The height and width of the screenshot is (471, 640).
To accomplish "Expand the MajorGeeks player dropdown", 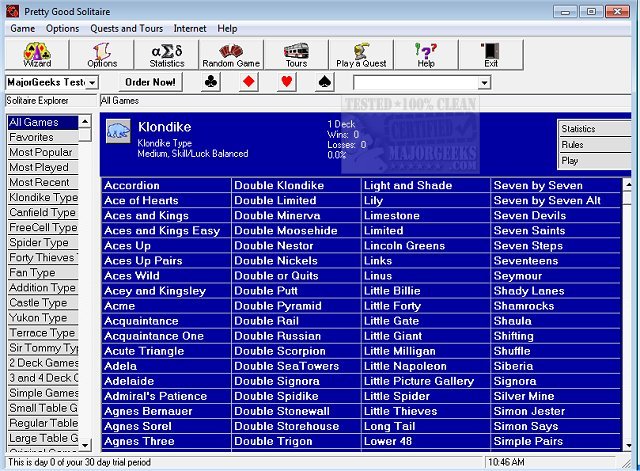I will point(92,82).
